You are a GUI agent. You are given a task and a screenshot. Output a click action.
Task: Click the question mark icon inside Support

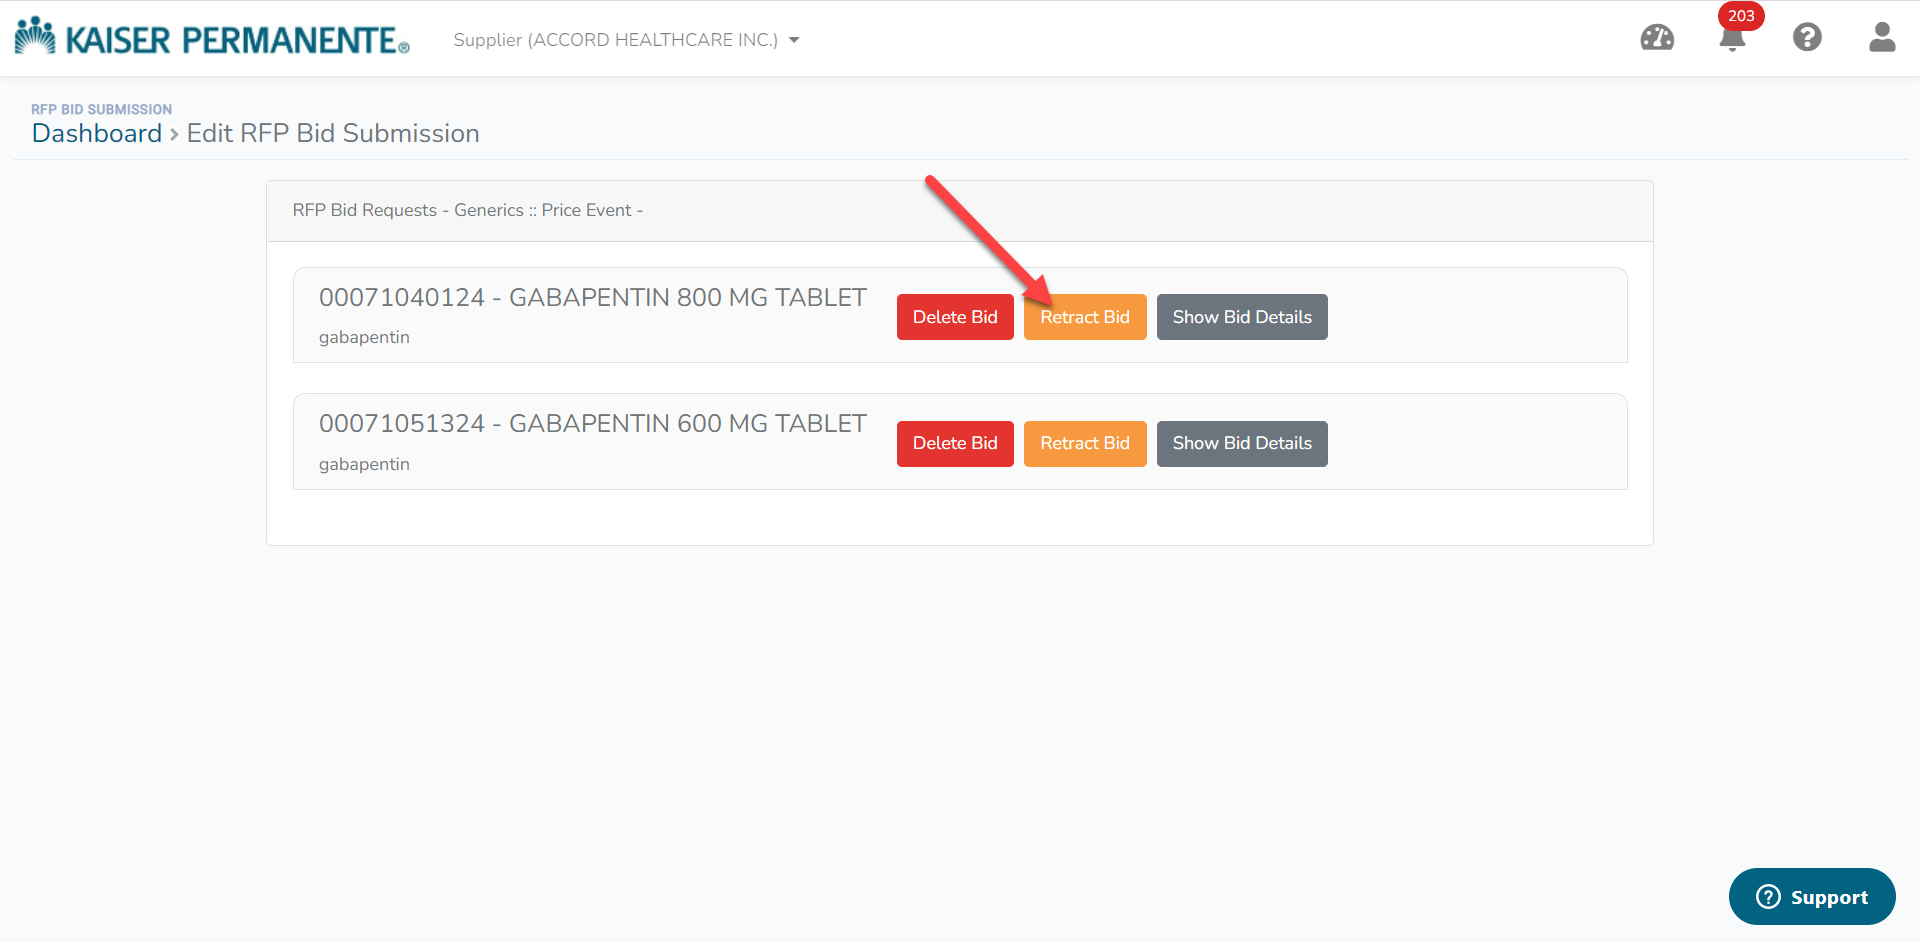[1766, 897]
